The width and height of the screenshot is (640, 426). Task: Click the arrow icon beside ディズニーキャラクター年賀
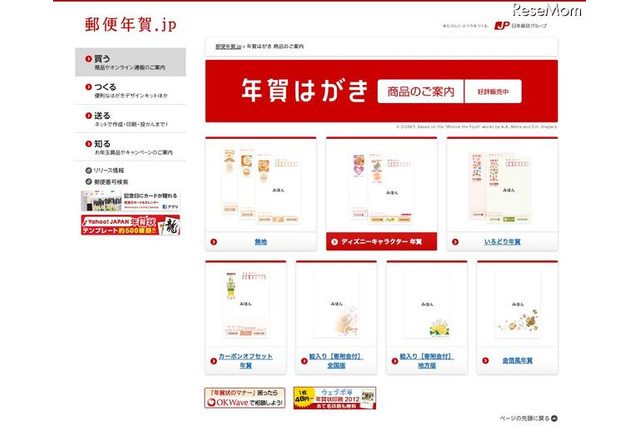point(334,242)
